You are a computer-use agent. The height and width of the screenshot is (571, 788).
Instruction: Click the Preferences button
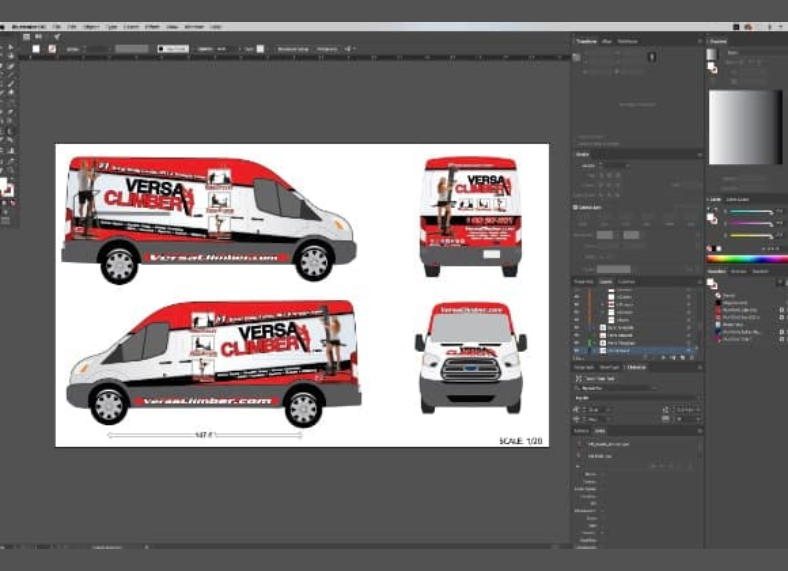(x=327, y=49)
